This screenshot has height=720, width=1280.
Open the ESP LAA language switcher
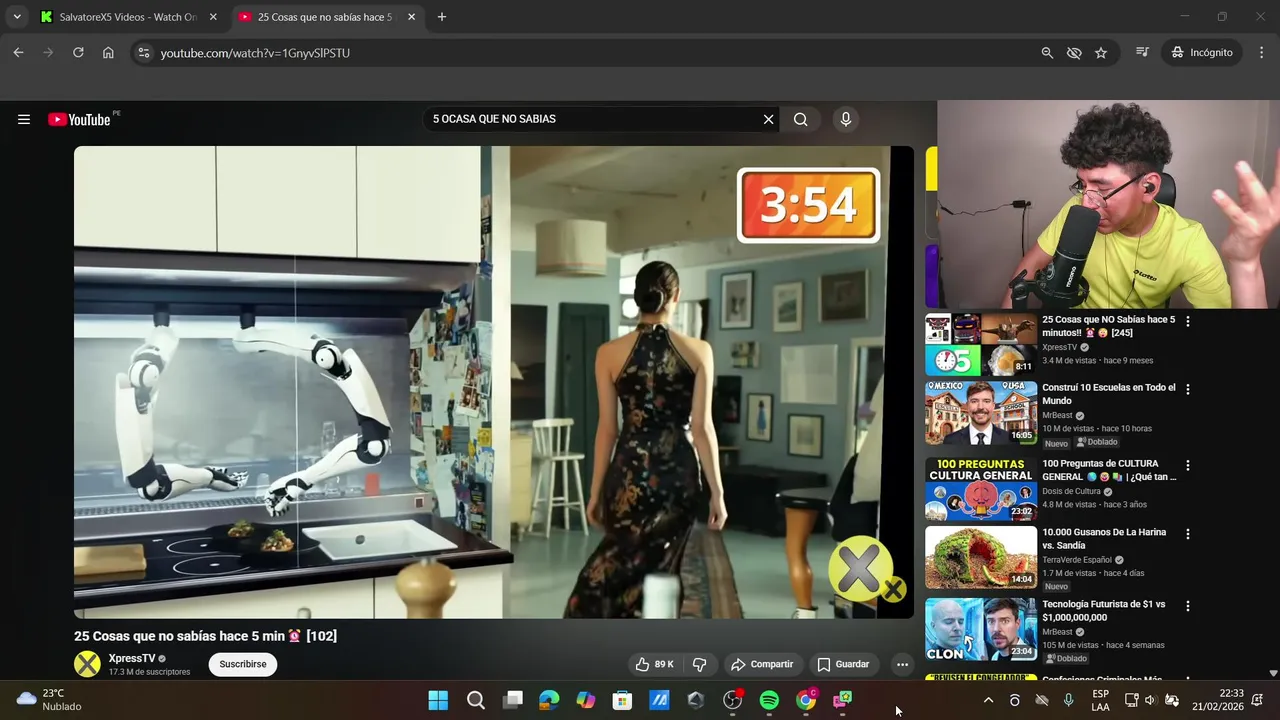click(1100, 701)
